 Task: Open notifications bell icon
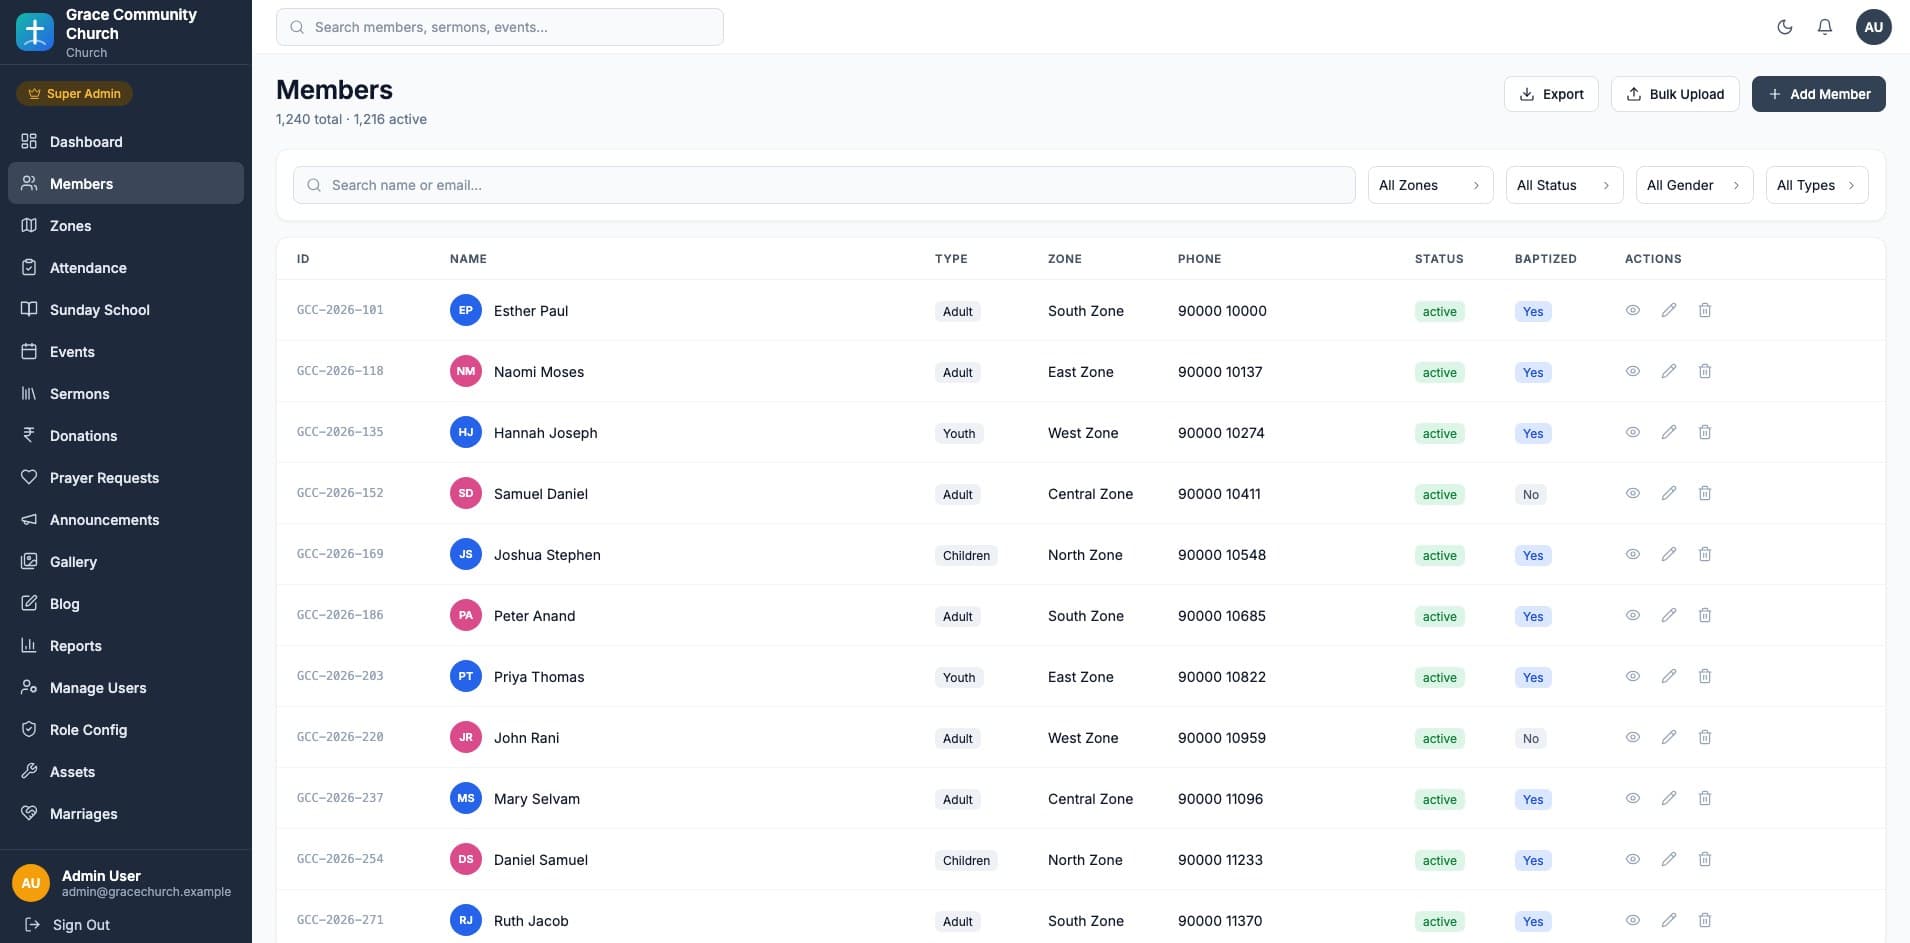pyautogui.click(x=1825, y=27)
